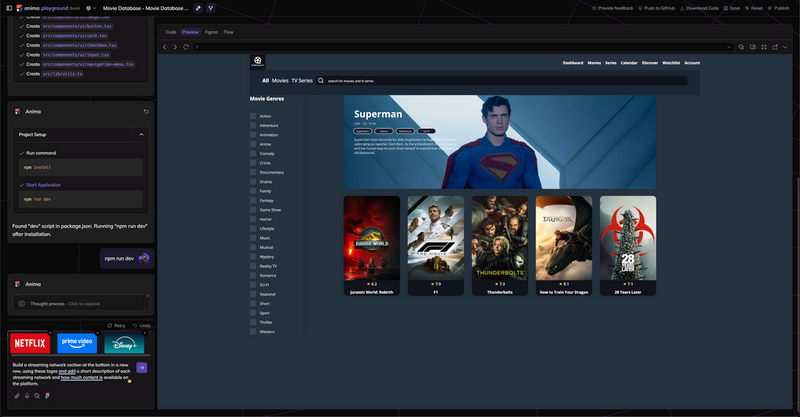
Task: Switch to the Preview tab
Action: (x=190, y=32)
